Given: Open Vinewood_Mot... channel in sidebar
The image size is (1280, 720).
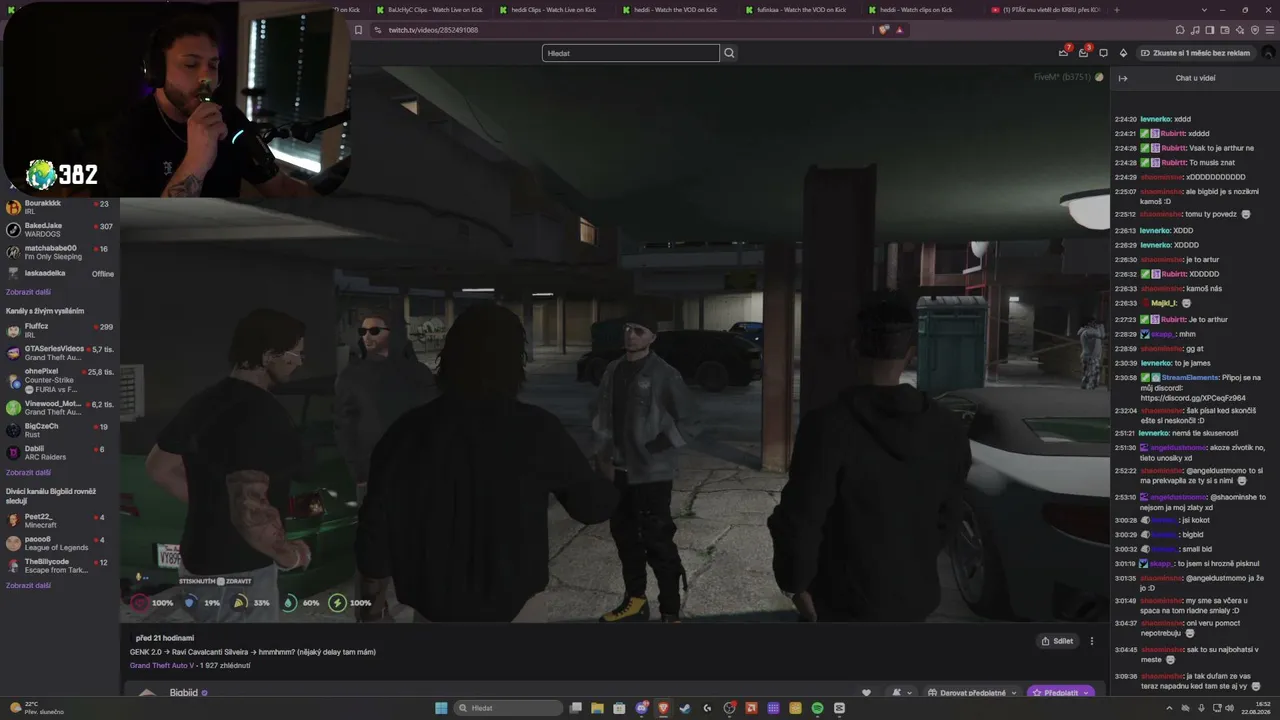Looking at the screenshot, I should pyautogui.click(x=60, y=408).
